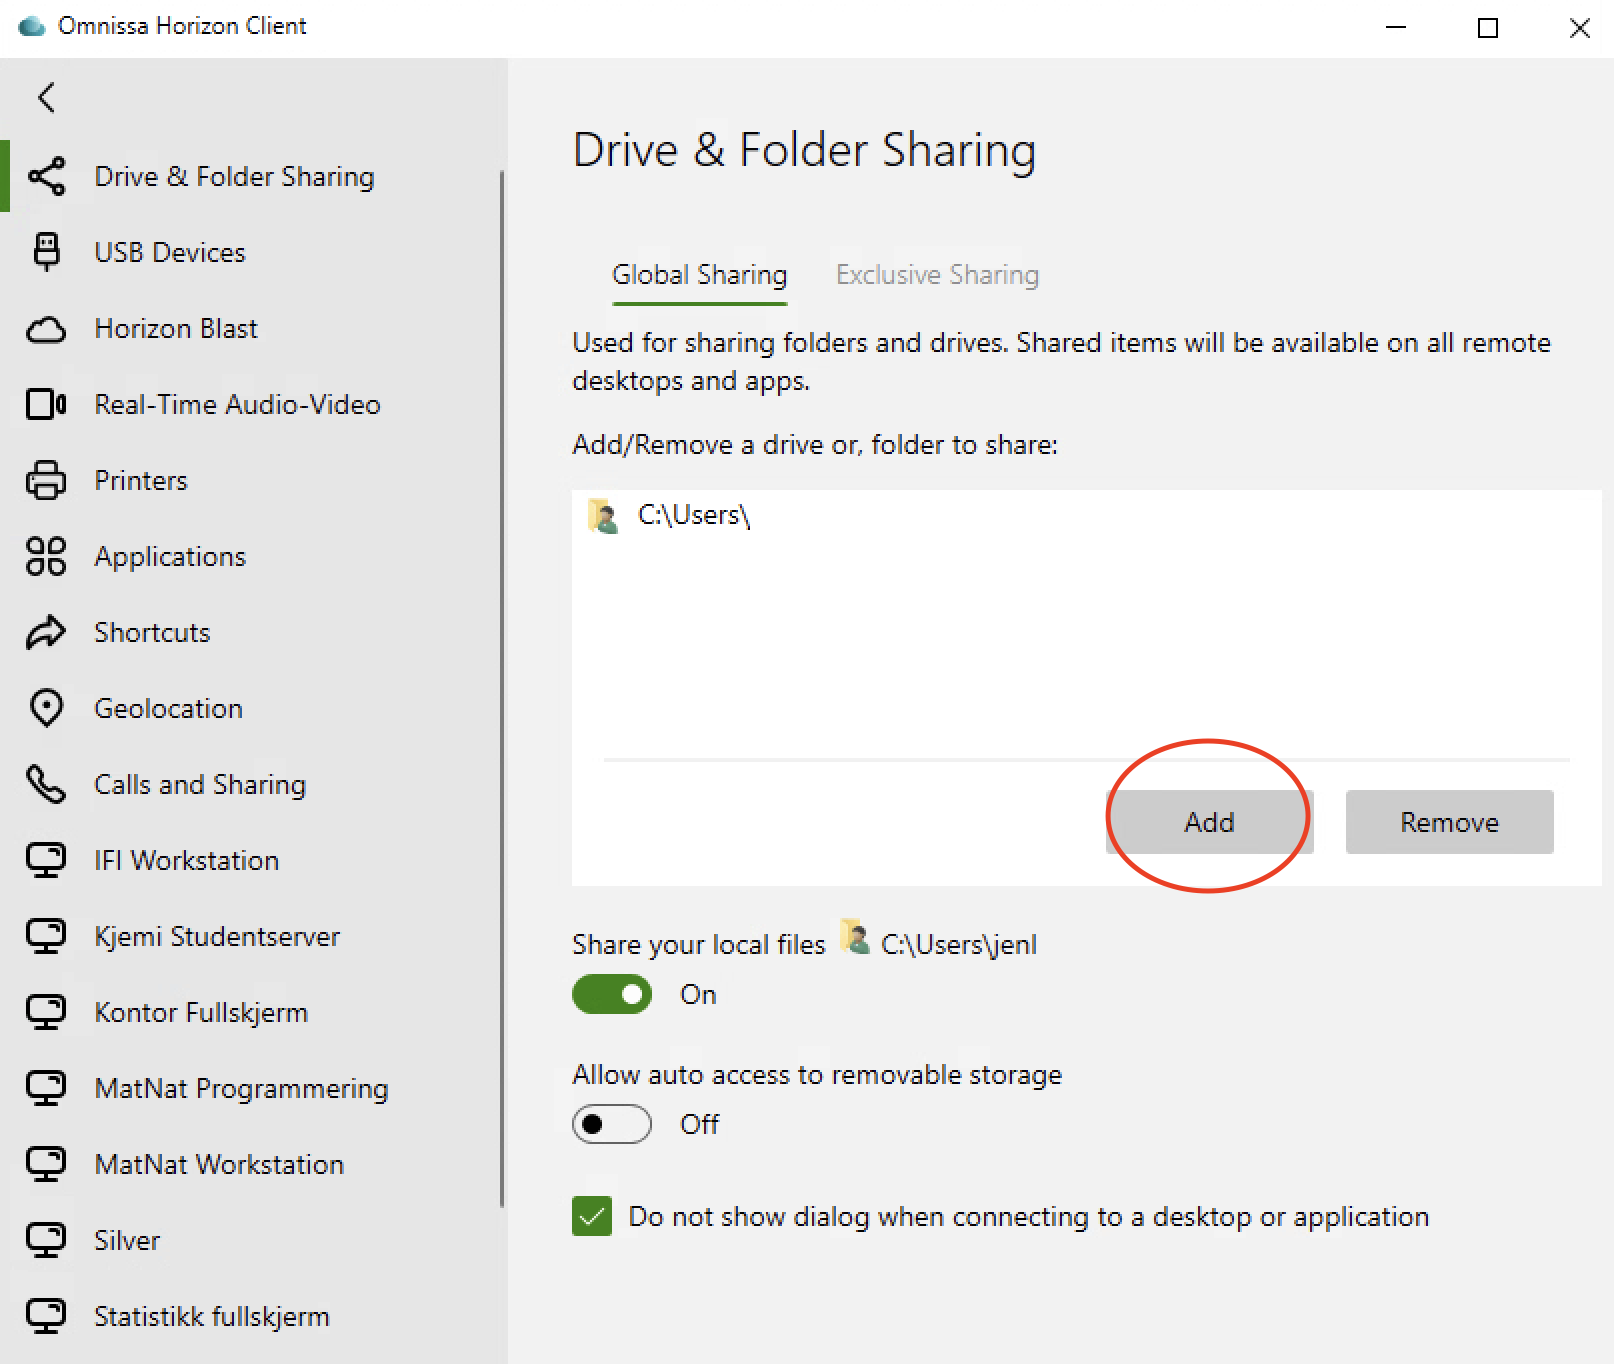This screenshot has width=1614, height=1364.
Task: Click the Applications grid icon
Action: coord(46,556)
